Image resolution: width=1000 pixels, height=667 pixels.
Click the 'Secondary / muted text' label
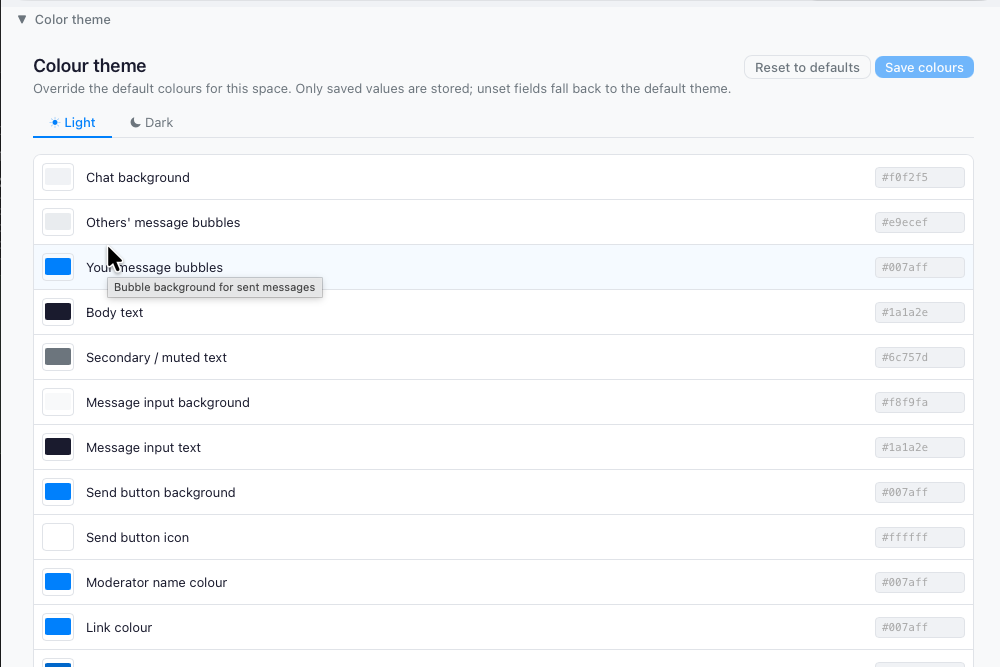pos(156,357)
